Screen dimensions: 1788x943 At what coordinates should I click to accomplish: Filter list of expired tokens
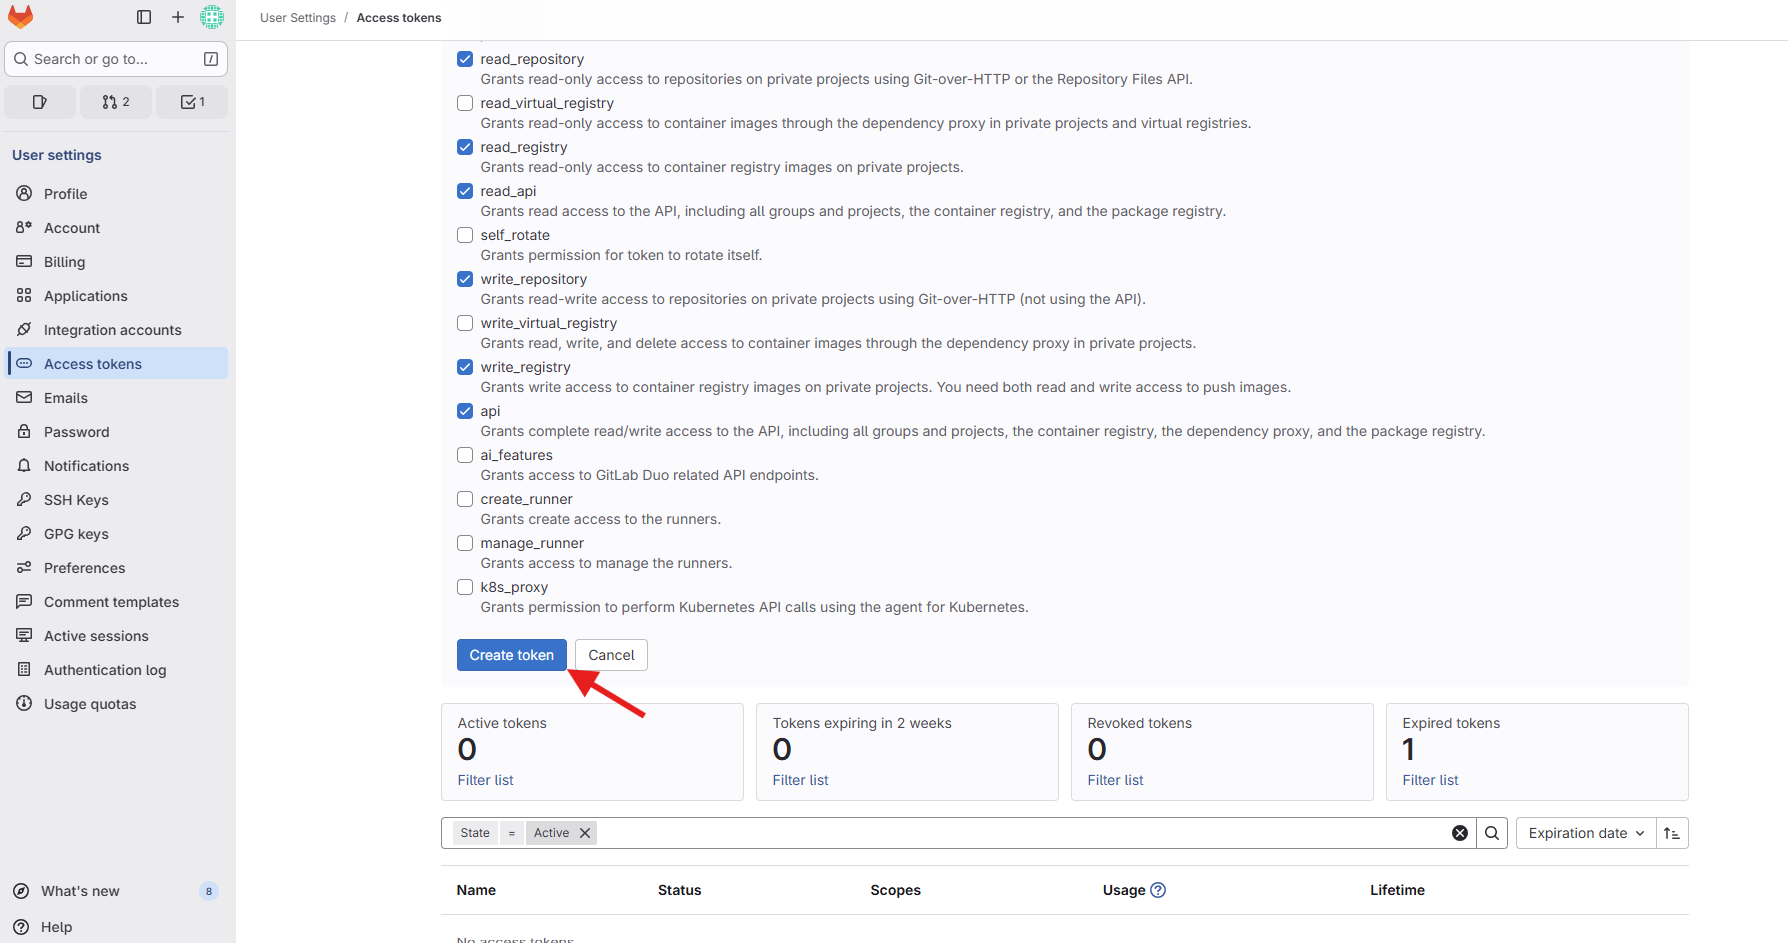[x=1430, y=780]
